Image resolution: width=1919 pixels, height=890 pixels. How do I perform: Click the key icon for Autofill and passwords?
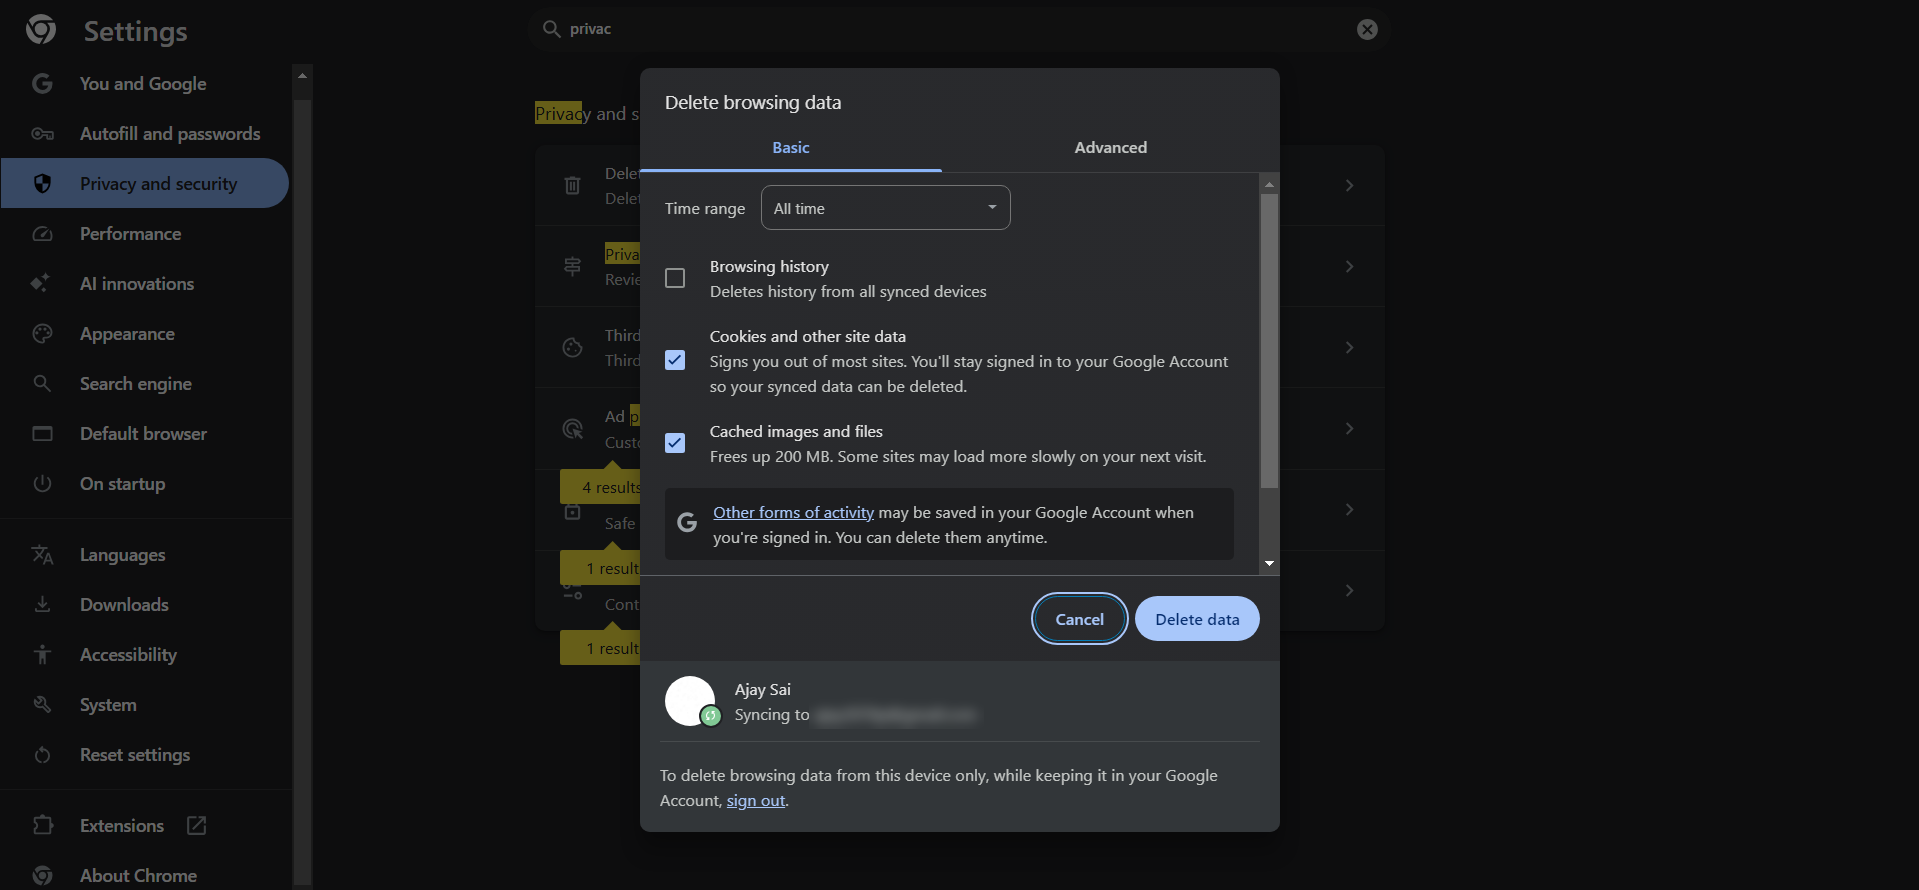click(42, 134)
